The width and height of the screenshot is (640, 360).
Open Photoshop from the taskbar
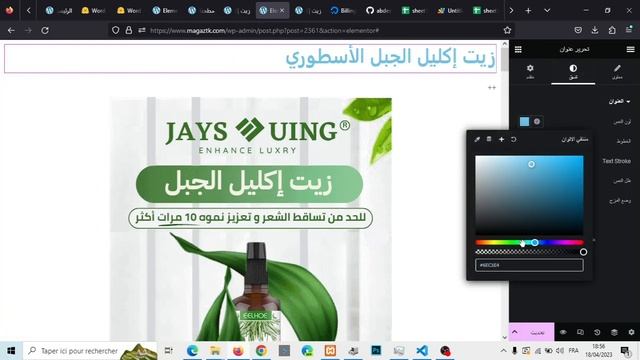tap(376, 351)
